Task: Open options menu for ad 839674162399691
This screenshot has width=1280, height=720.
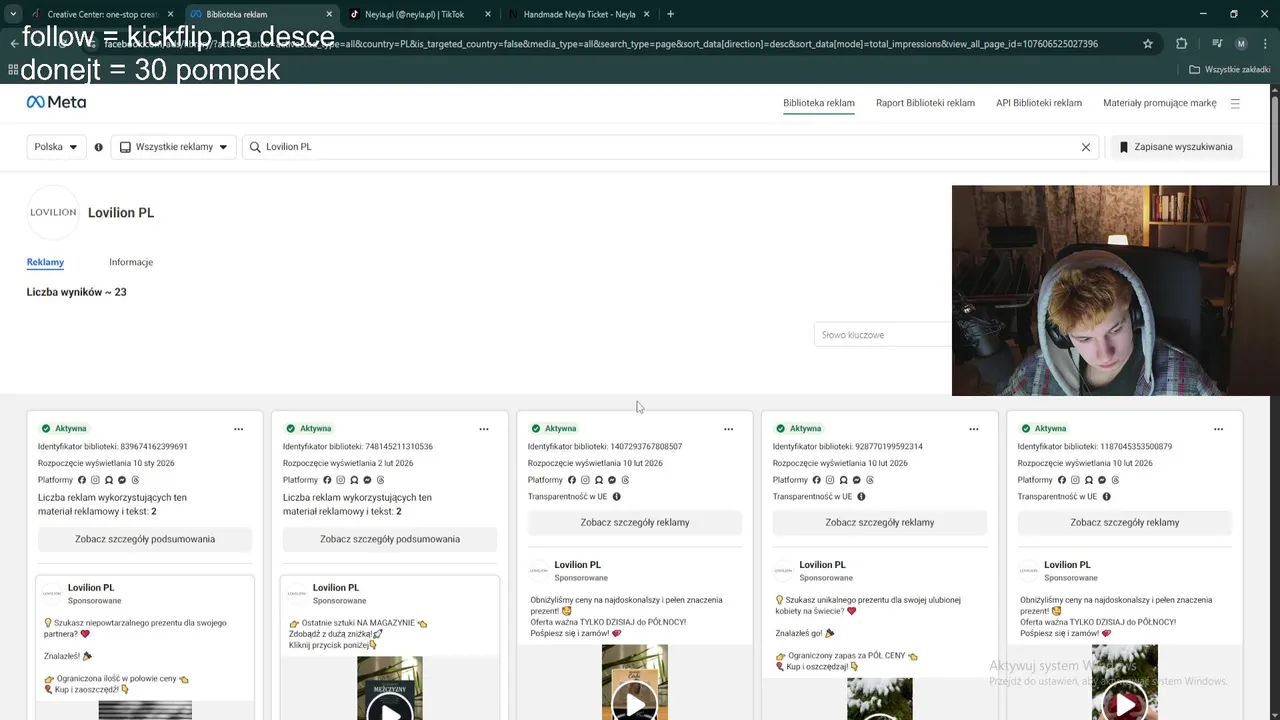Action: point(239,429)
